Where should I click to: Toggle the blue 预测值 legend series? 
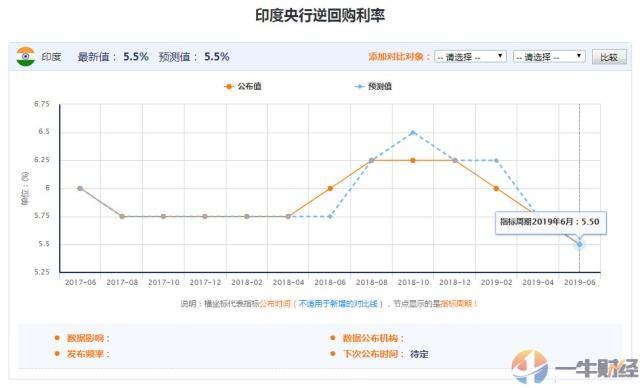coord(373,86)
